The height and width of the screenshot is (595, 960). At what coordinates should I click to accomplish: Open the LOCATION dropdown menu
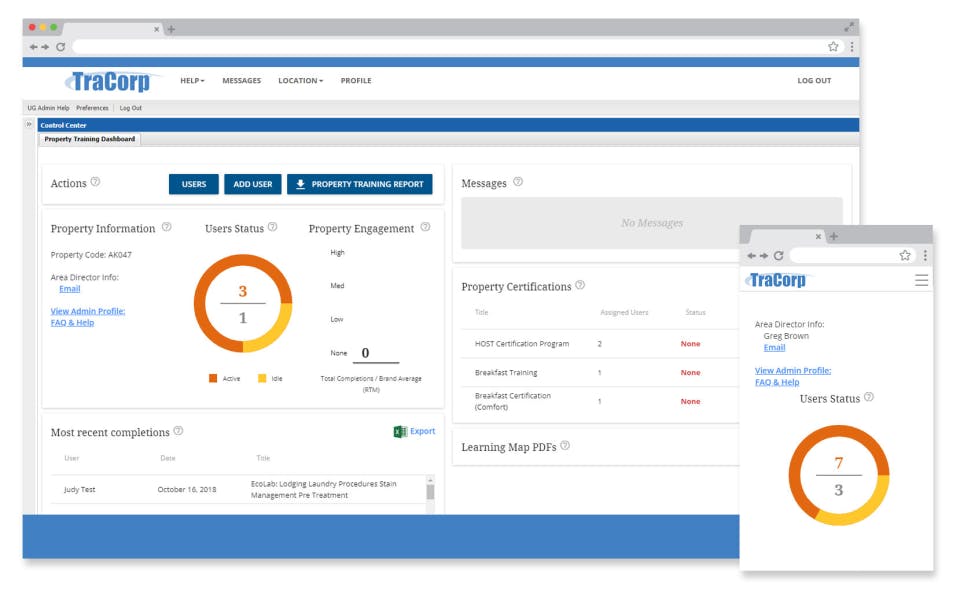point(301,81)
